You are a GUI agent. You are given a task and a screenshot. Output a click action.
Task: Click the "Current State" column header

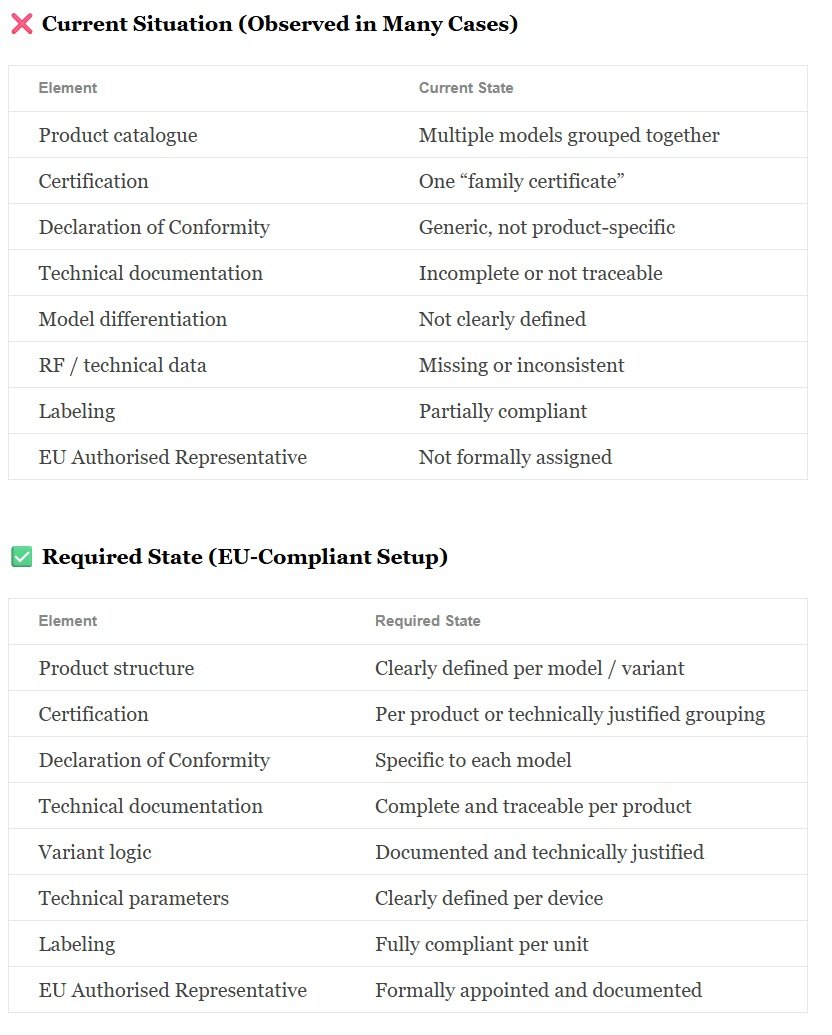tap(465, 88)
